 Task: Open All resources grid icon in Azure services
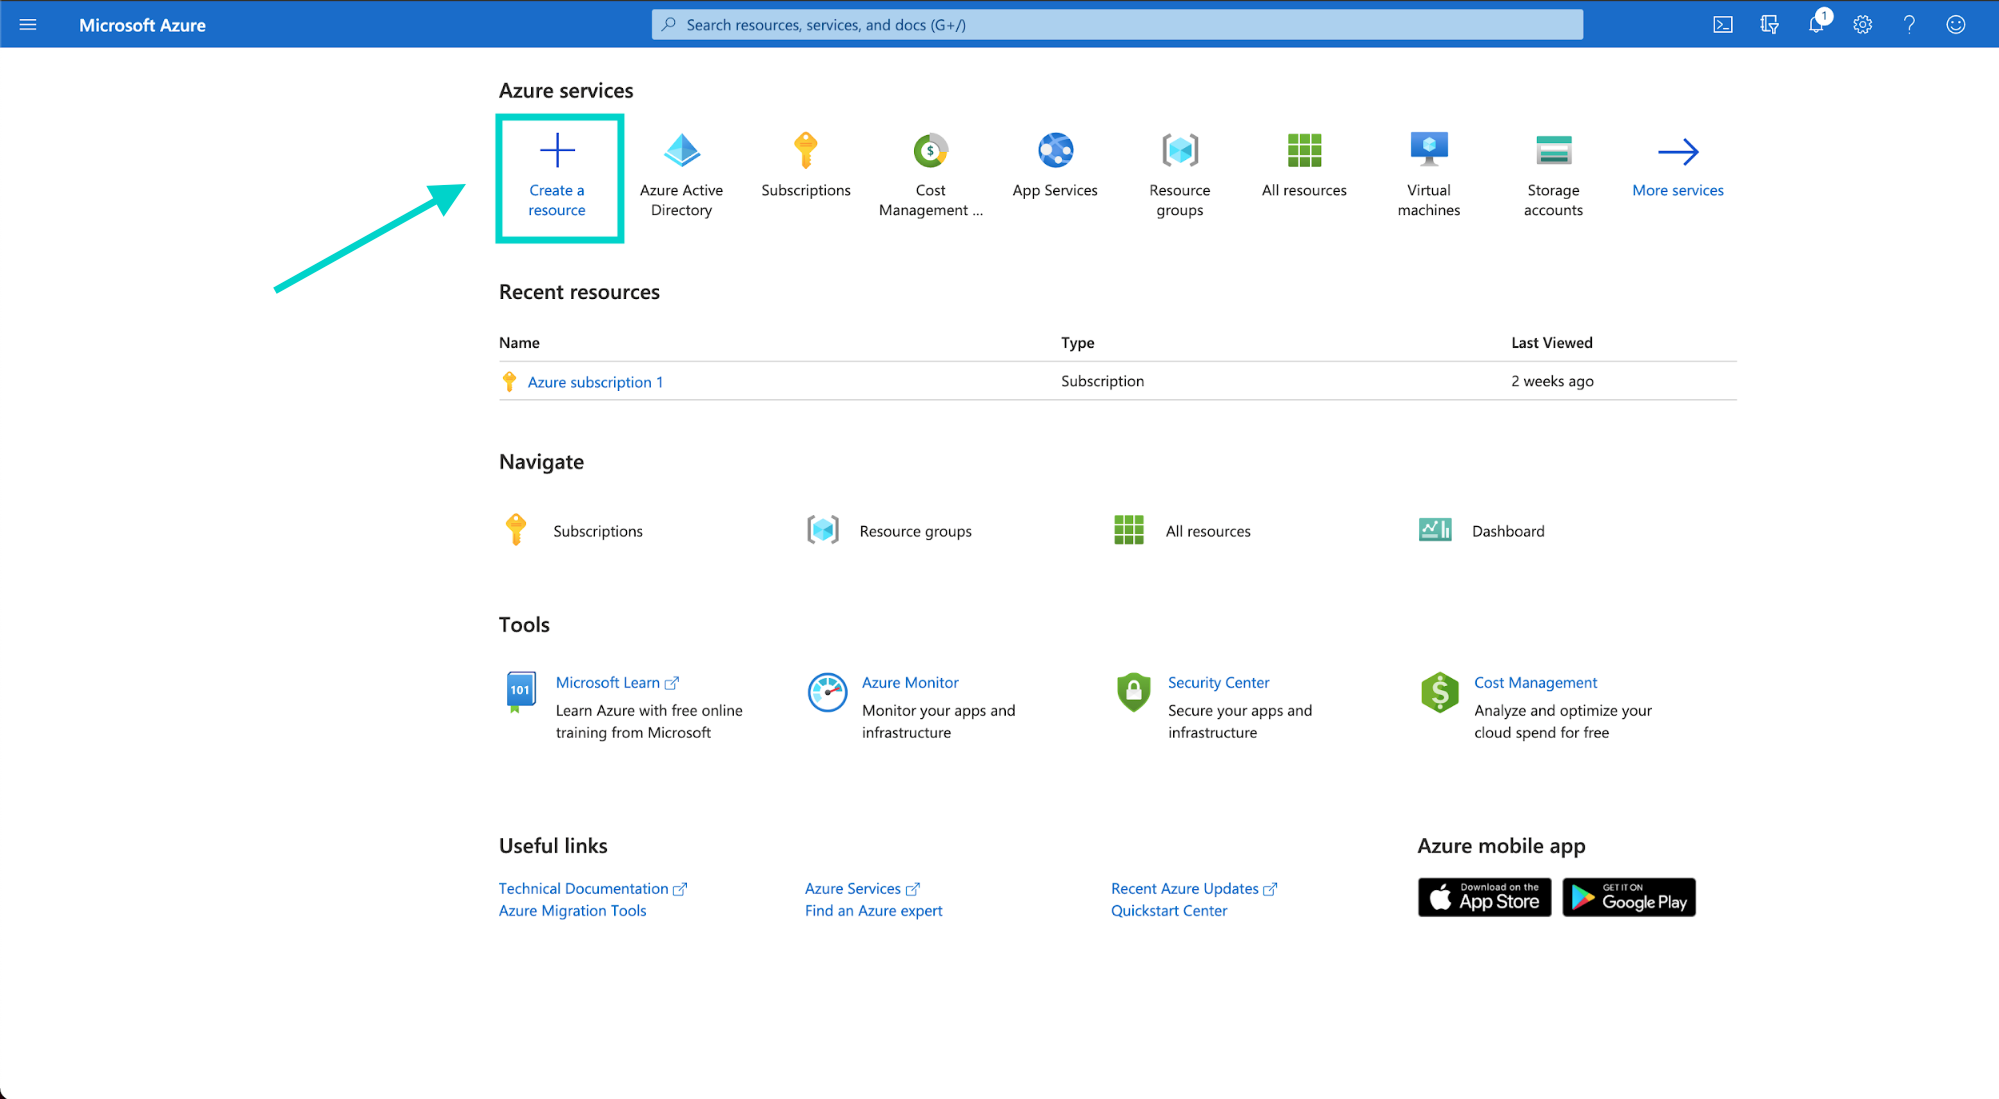click(x=1304, y=150)
